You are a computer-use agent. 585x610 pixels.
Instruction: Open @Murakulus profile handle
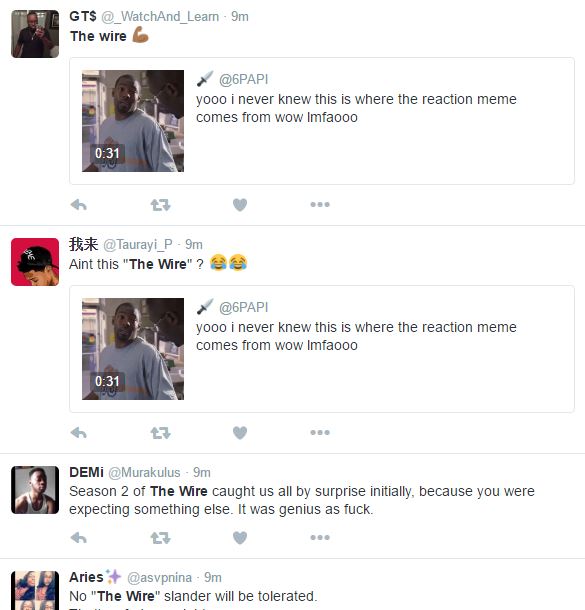tap(144, 472)
